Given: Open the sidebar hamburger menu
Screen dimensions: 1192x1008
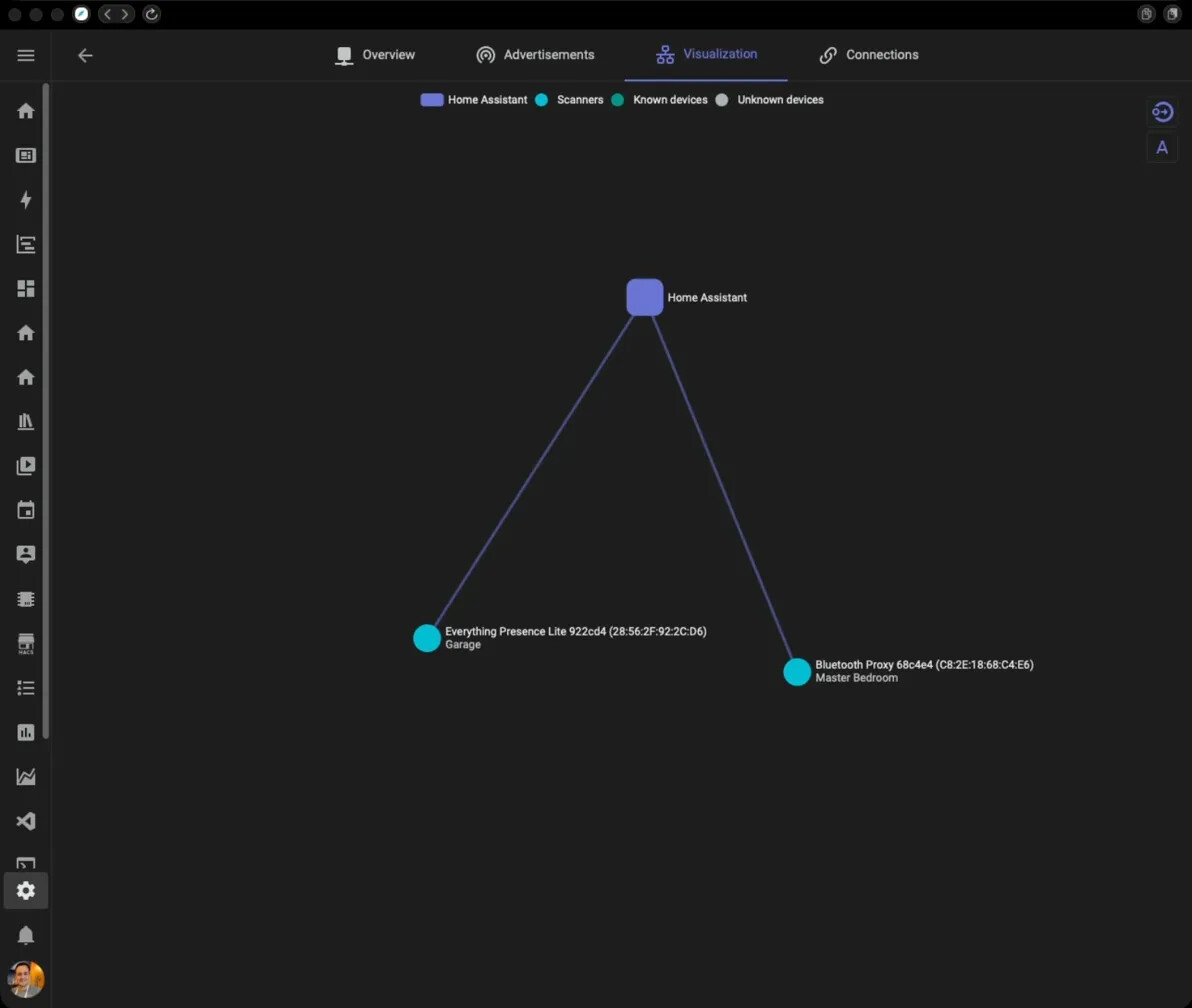Looking at the screenshot, I should tap(26, 55).
